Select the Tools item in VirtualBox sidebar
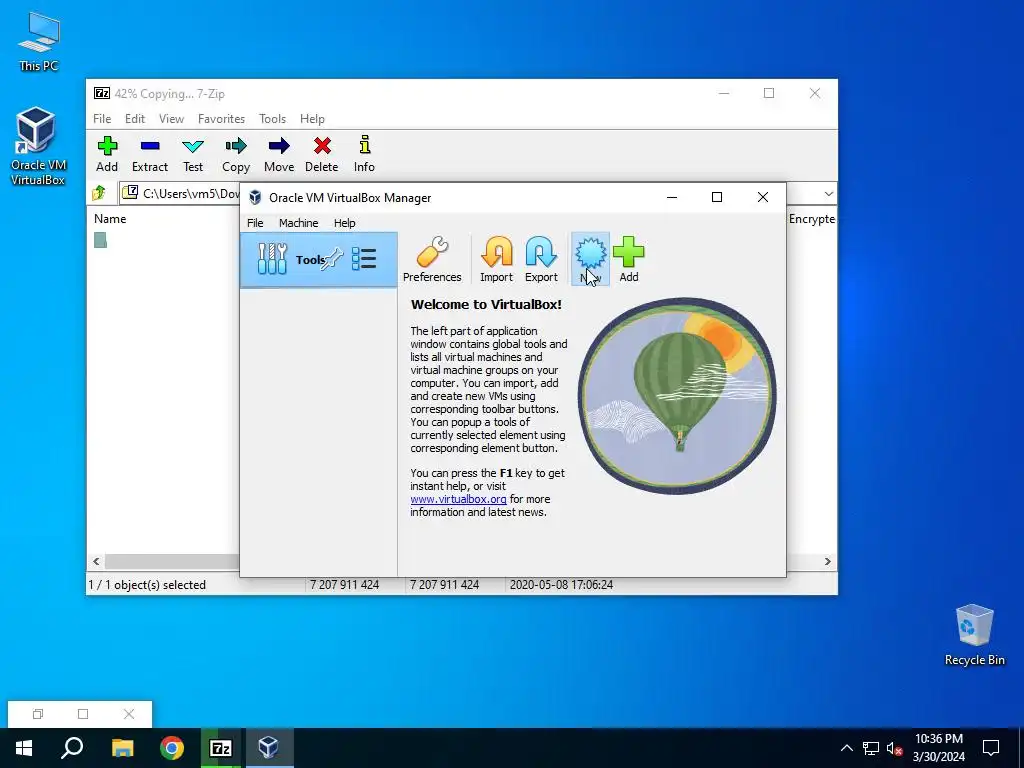Image resolution: width=1024 pixels, height=768 pixels. point(319,259)
